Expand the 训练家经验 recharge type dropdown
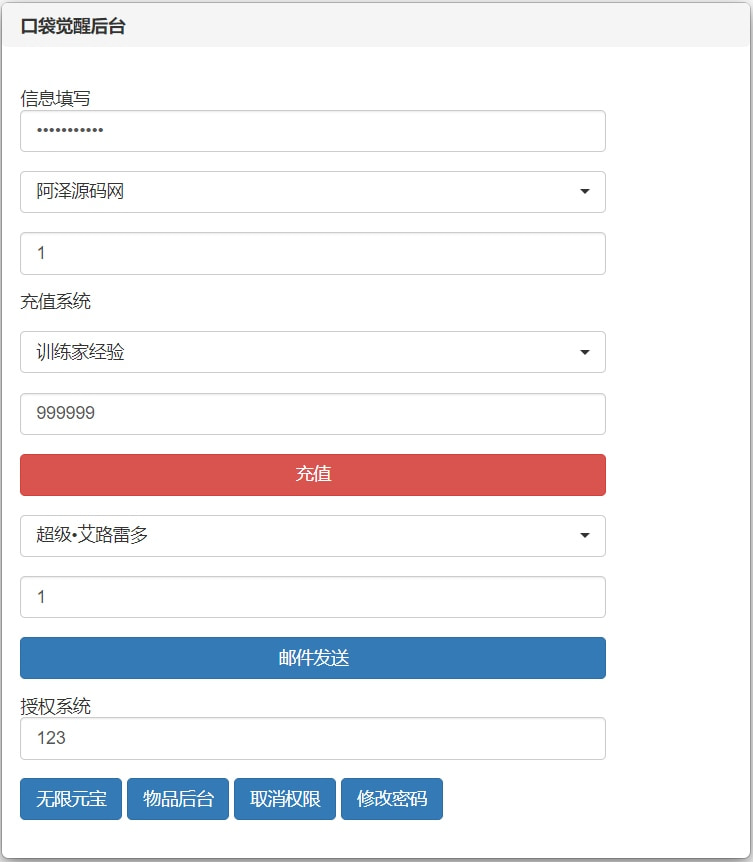753x862 pixels. 312,352
